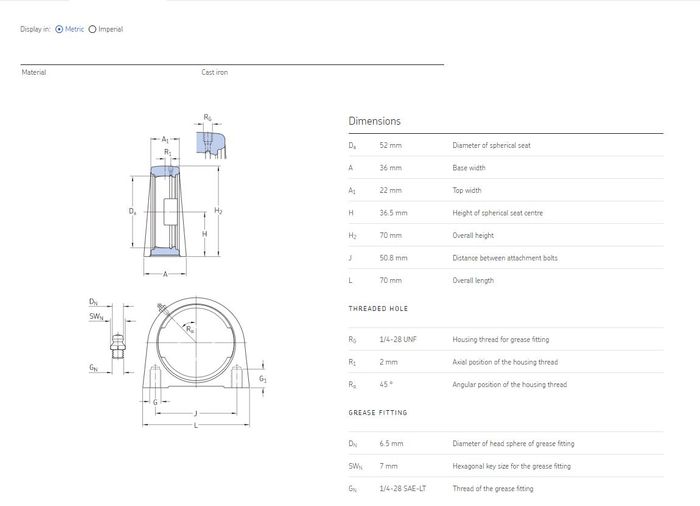
Task: Click the Cast iron material value
Action: point(214,72)
